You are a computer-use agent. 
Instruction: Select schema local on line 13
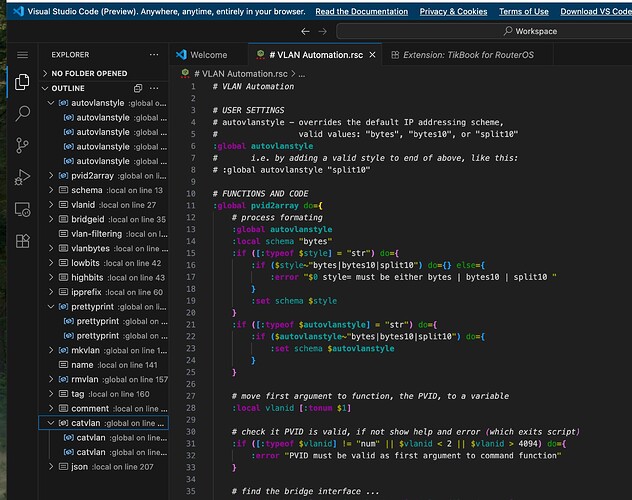(104, 190)
